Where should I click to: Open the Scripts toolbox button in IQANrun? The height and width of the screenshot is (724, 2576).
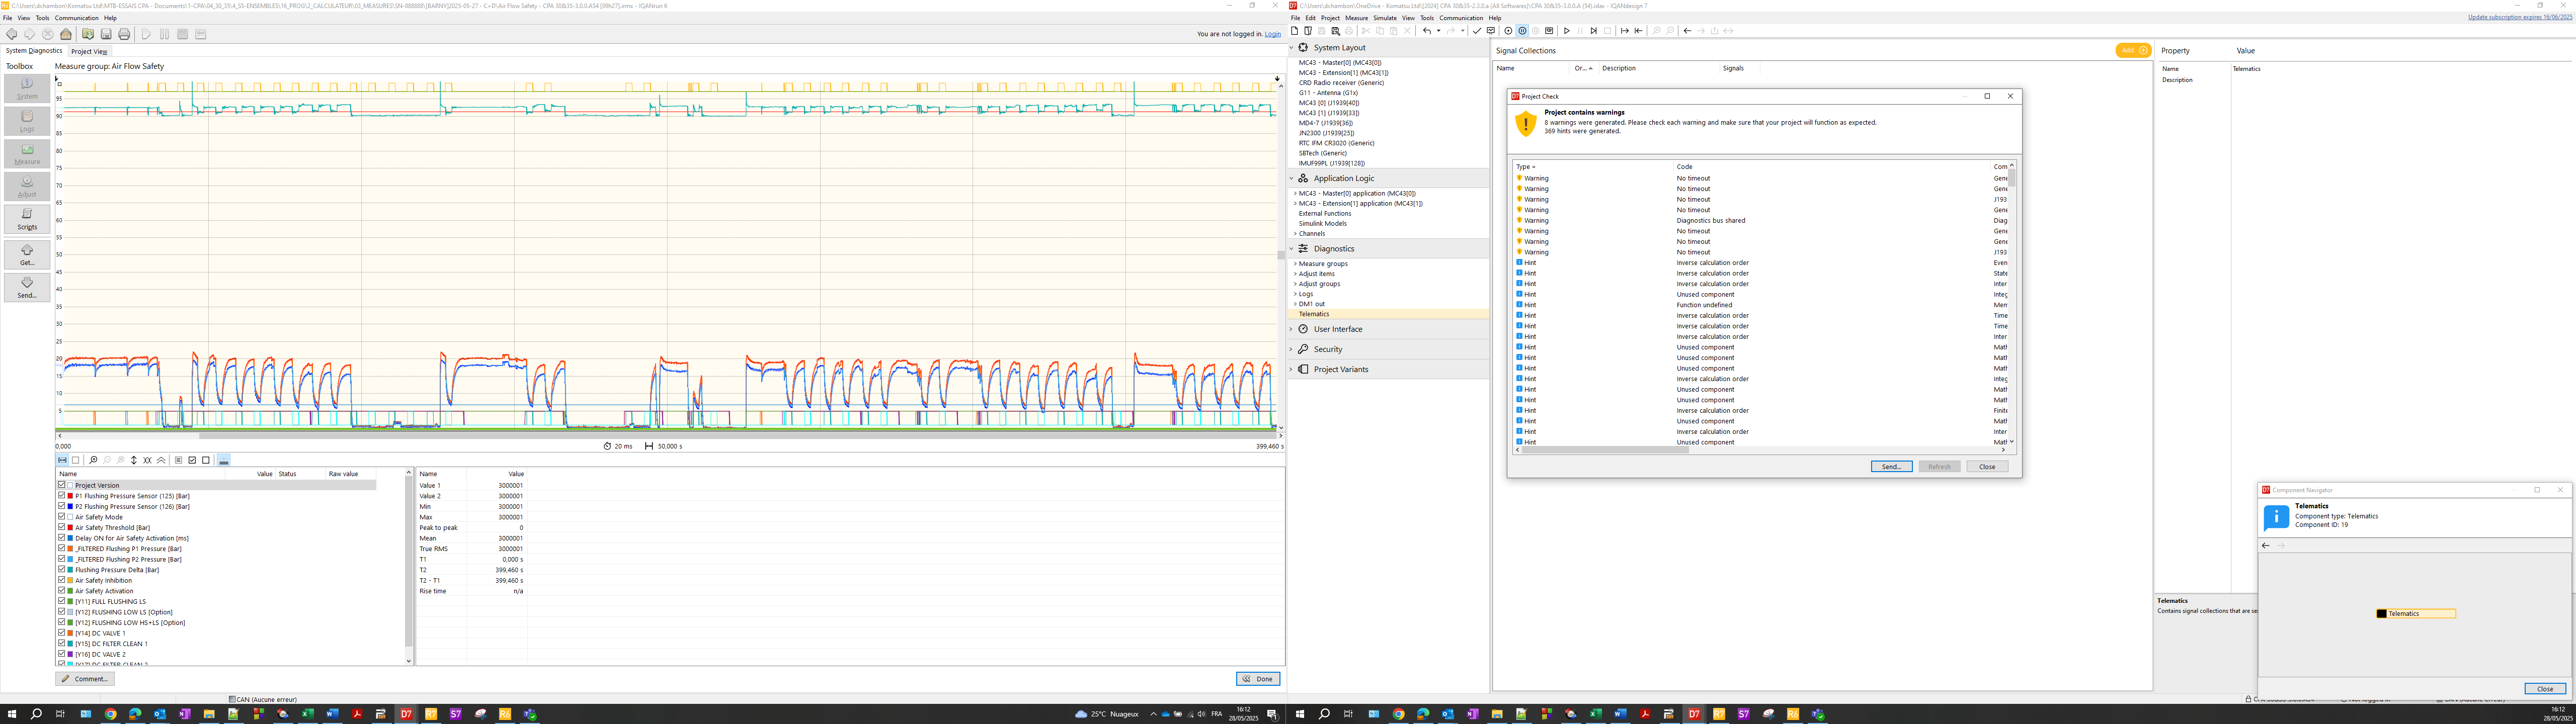(x=27, y=219)
